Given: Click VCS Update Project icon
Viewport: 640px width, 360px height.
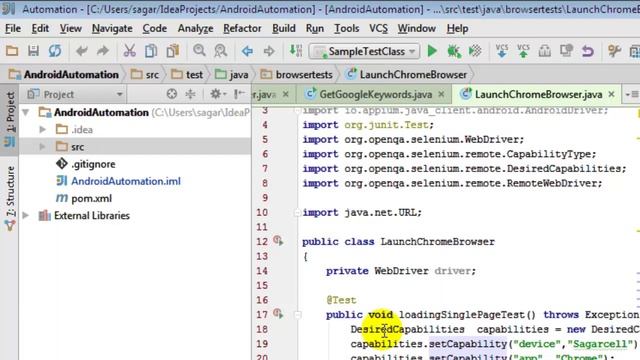Looking at the screenshot, I should [x=502, y=51].
